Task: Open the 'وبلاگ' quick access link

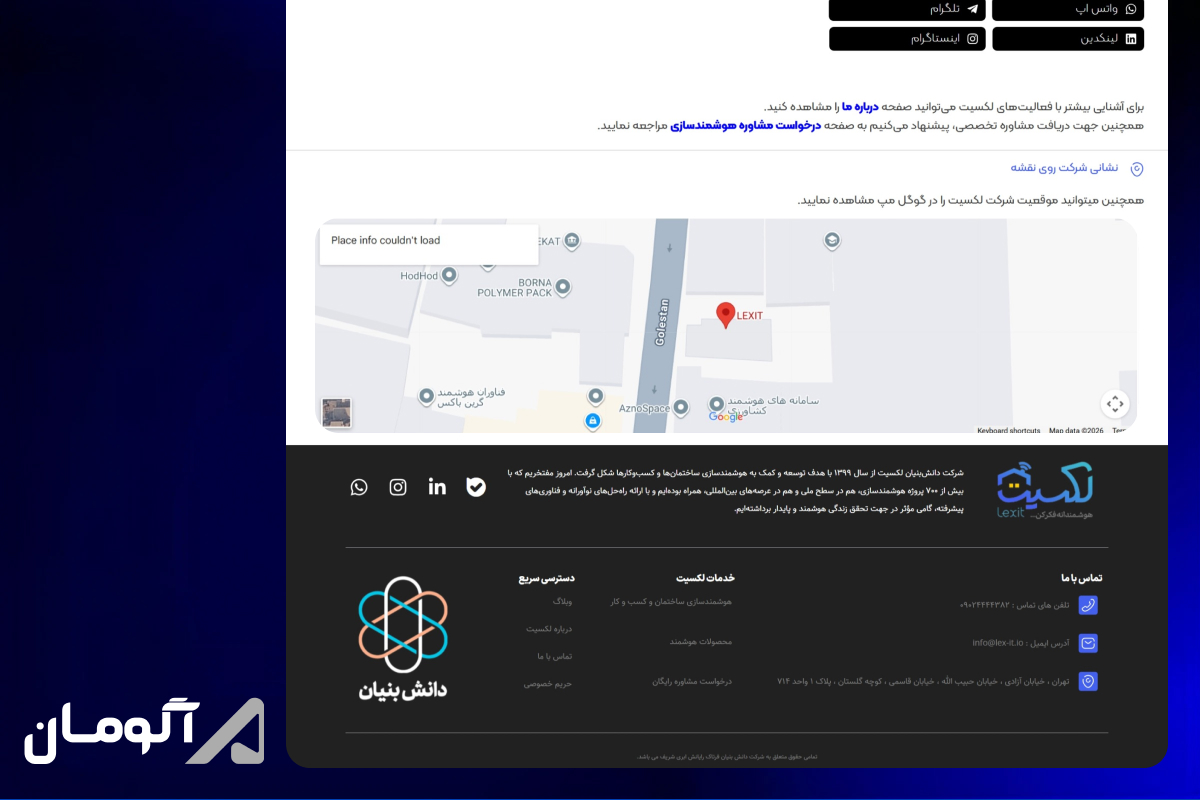Action: click(x=563, y=602)
